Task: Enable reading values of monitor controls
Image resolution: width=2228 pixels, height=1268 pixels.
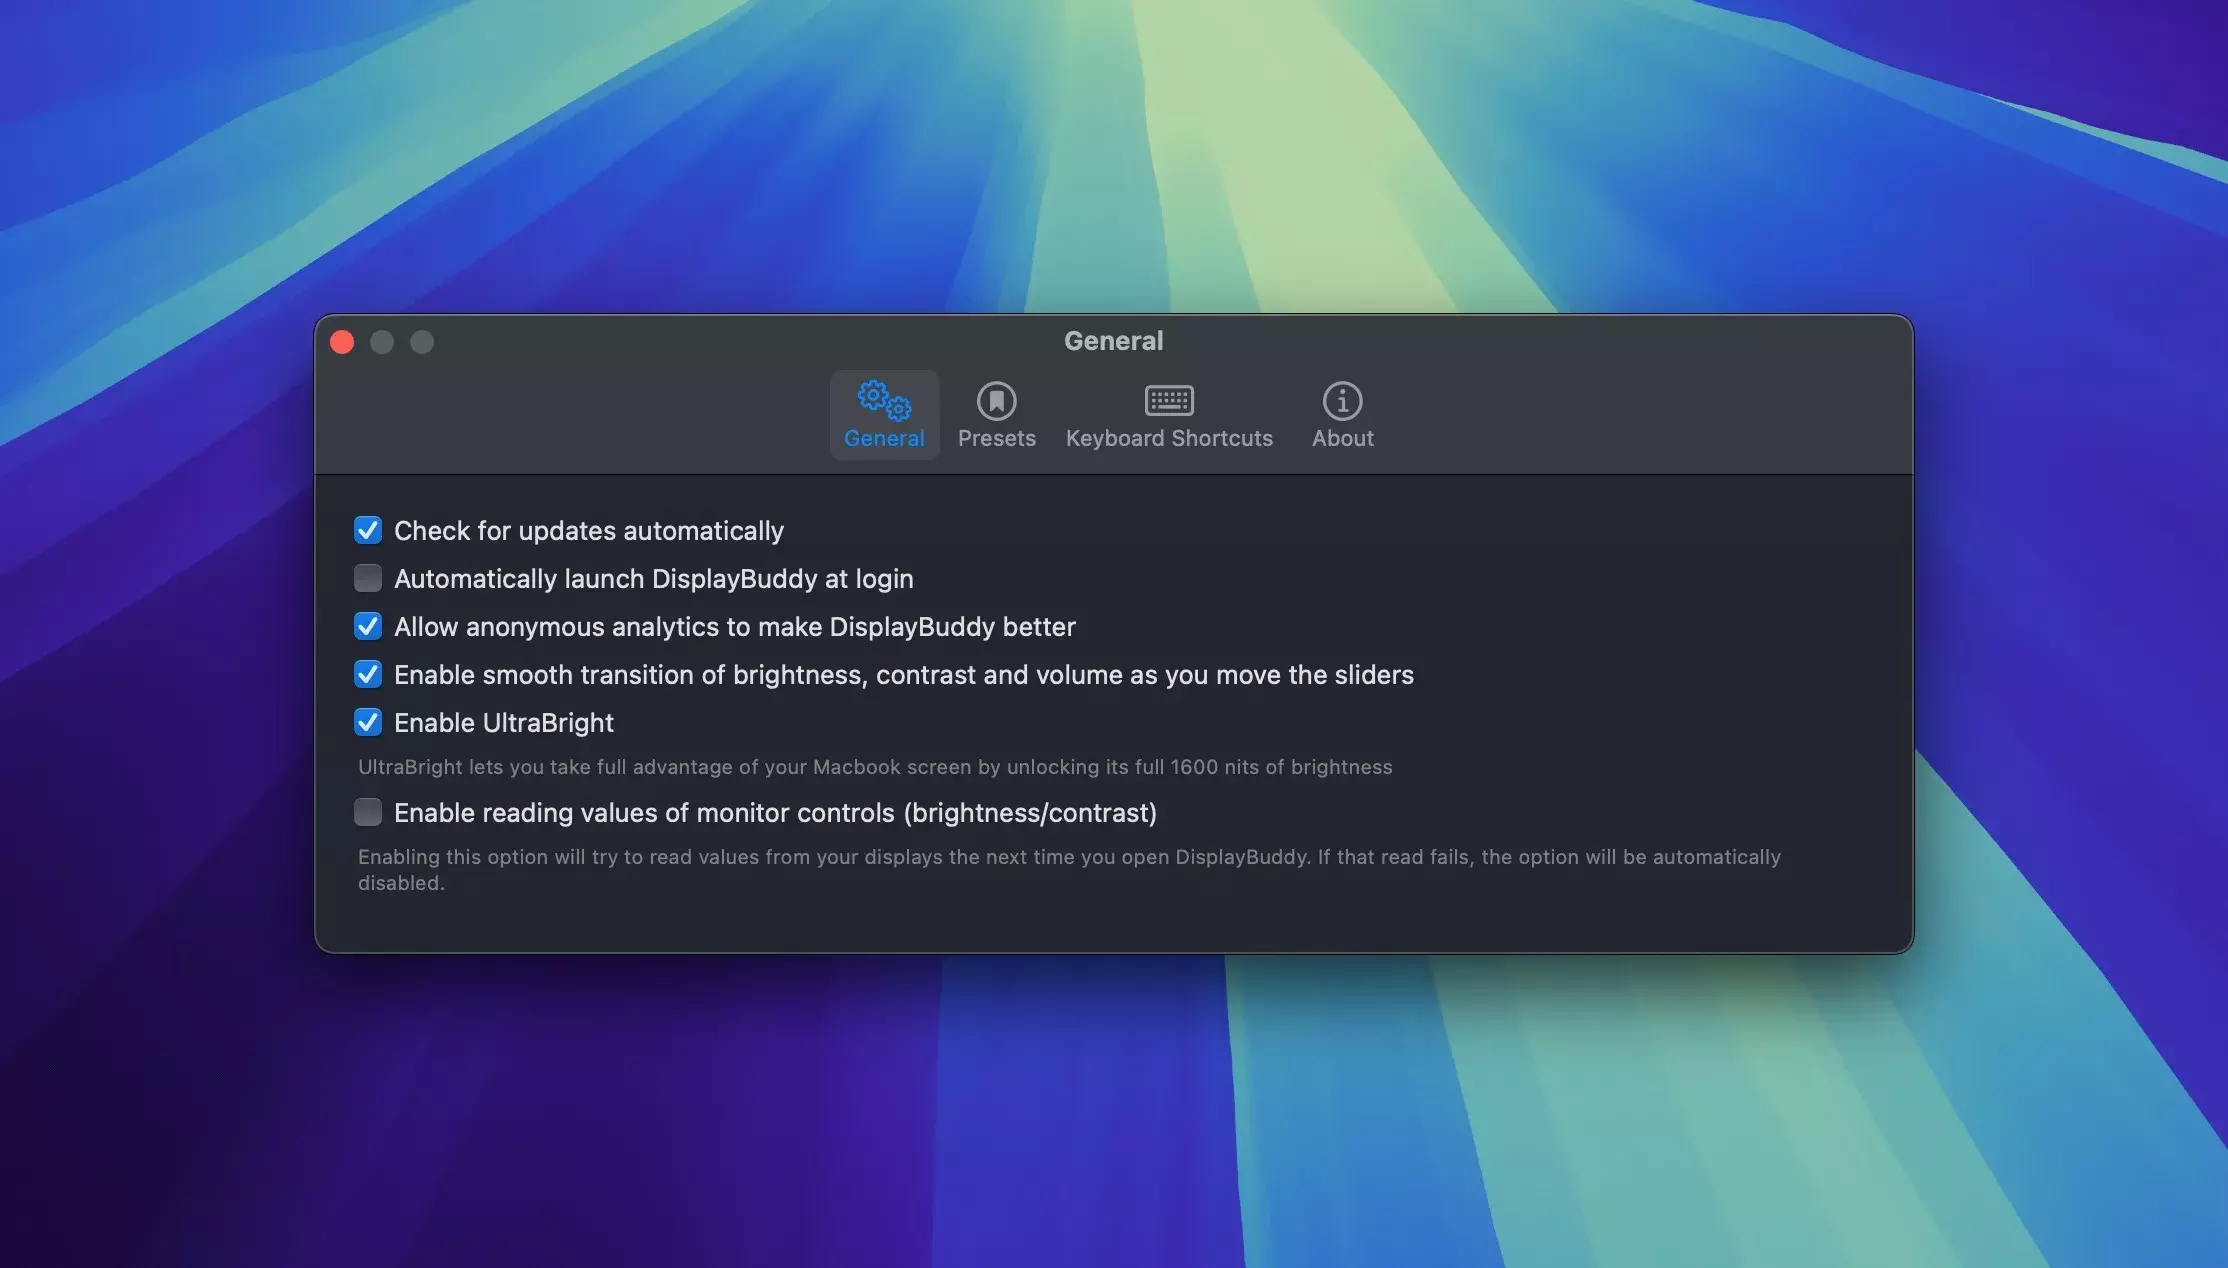Action: pos(368,812)
